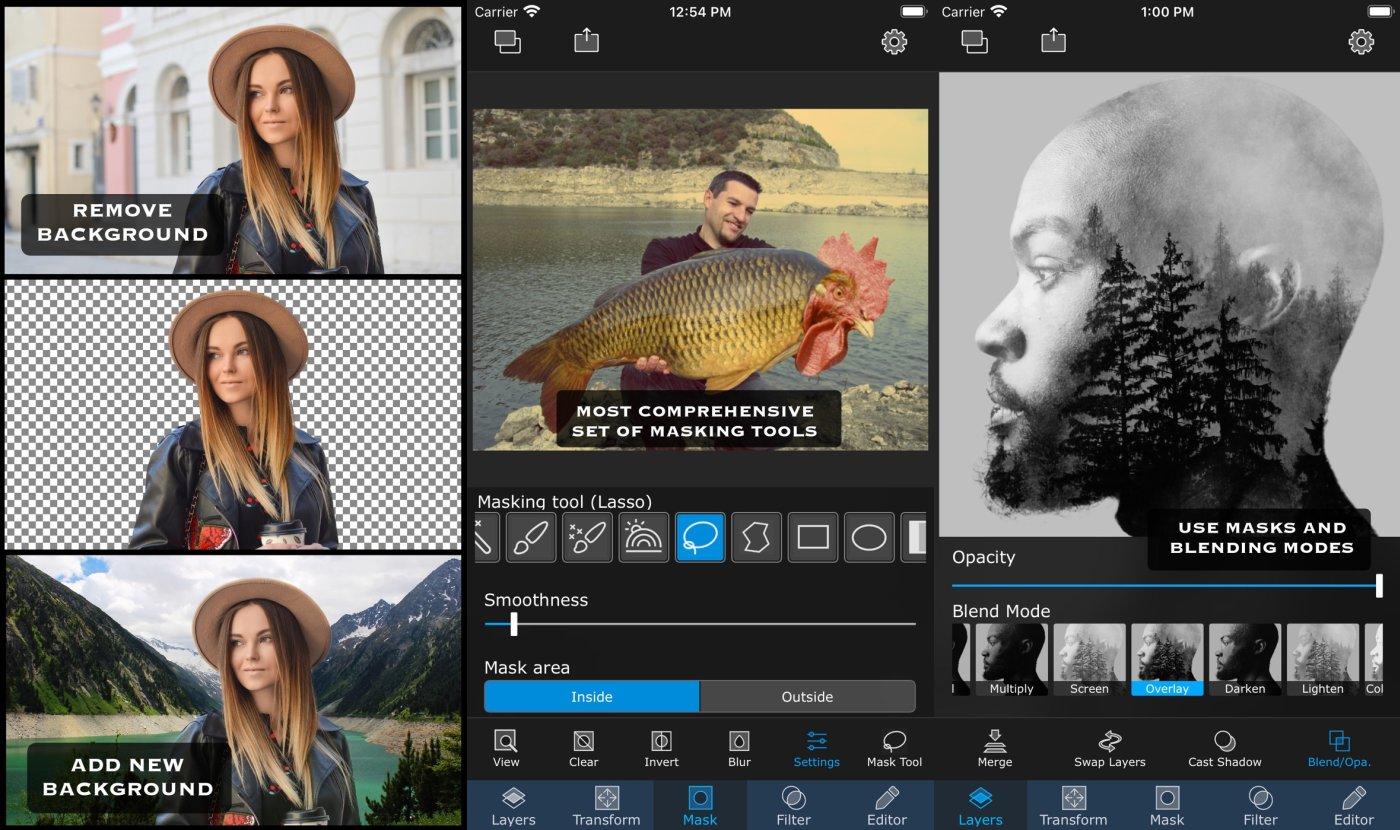Select the highlighted Lasso masking tool

(x=700, y=538)
